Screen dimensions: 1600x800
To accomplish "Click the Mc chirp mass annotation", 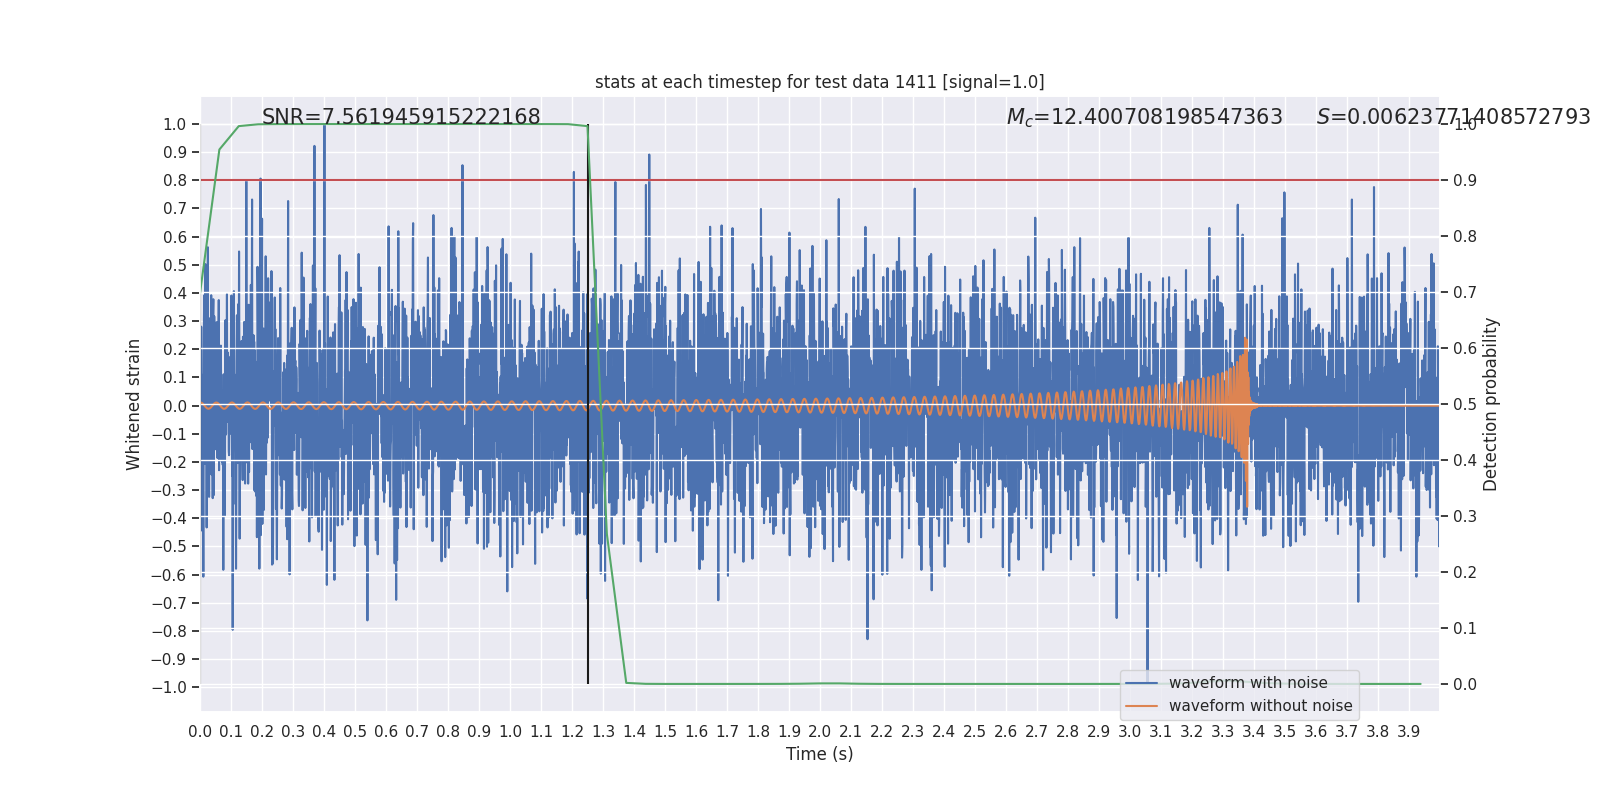I will pos(1144,117).
